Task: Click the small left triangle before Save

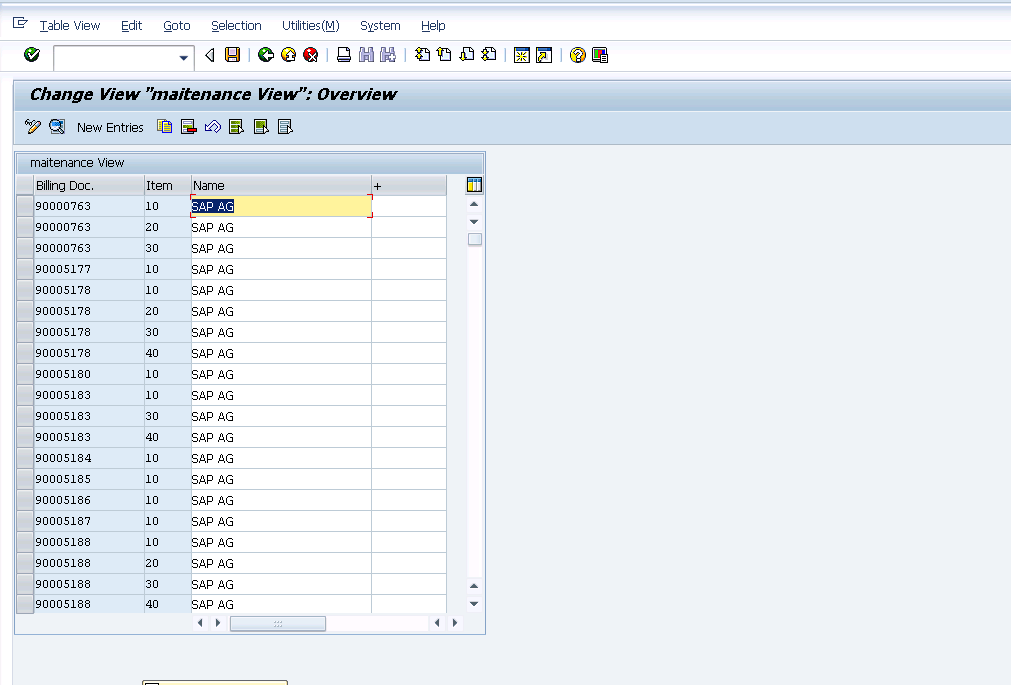Action: pyautogui.click(x=210, y=55)
